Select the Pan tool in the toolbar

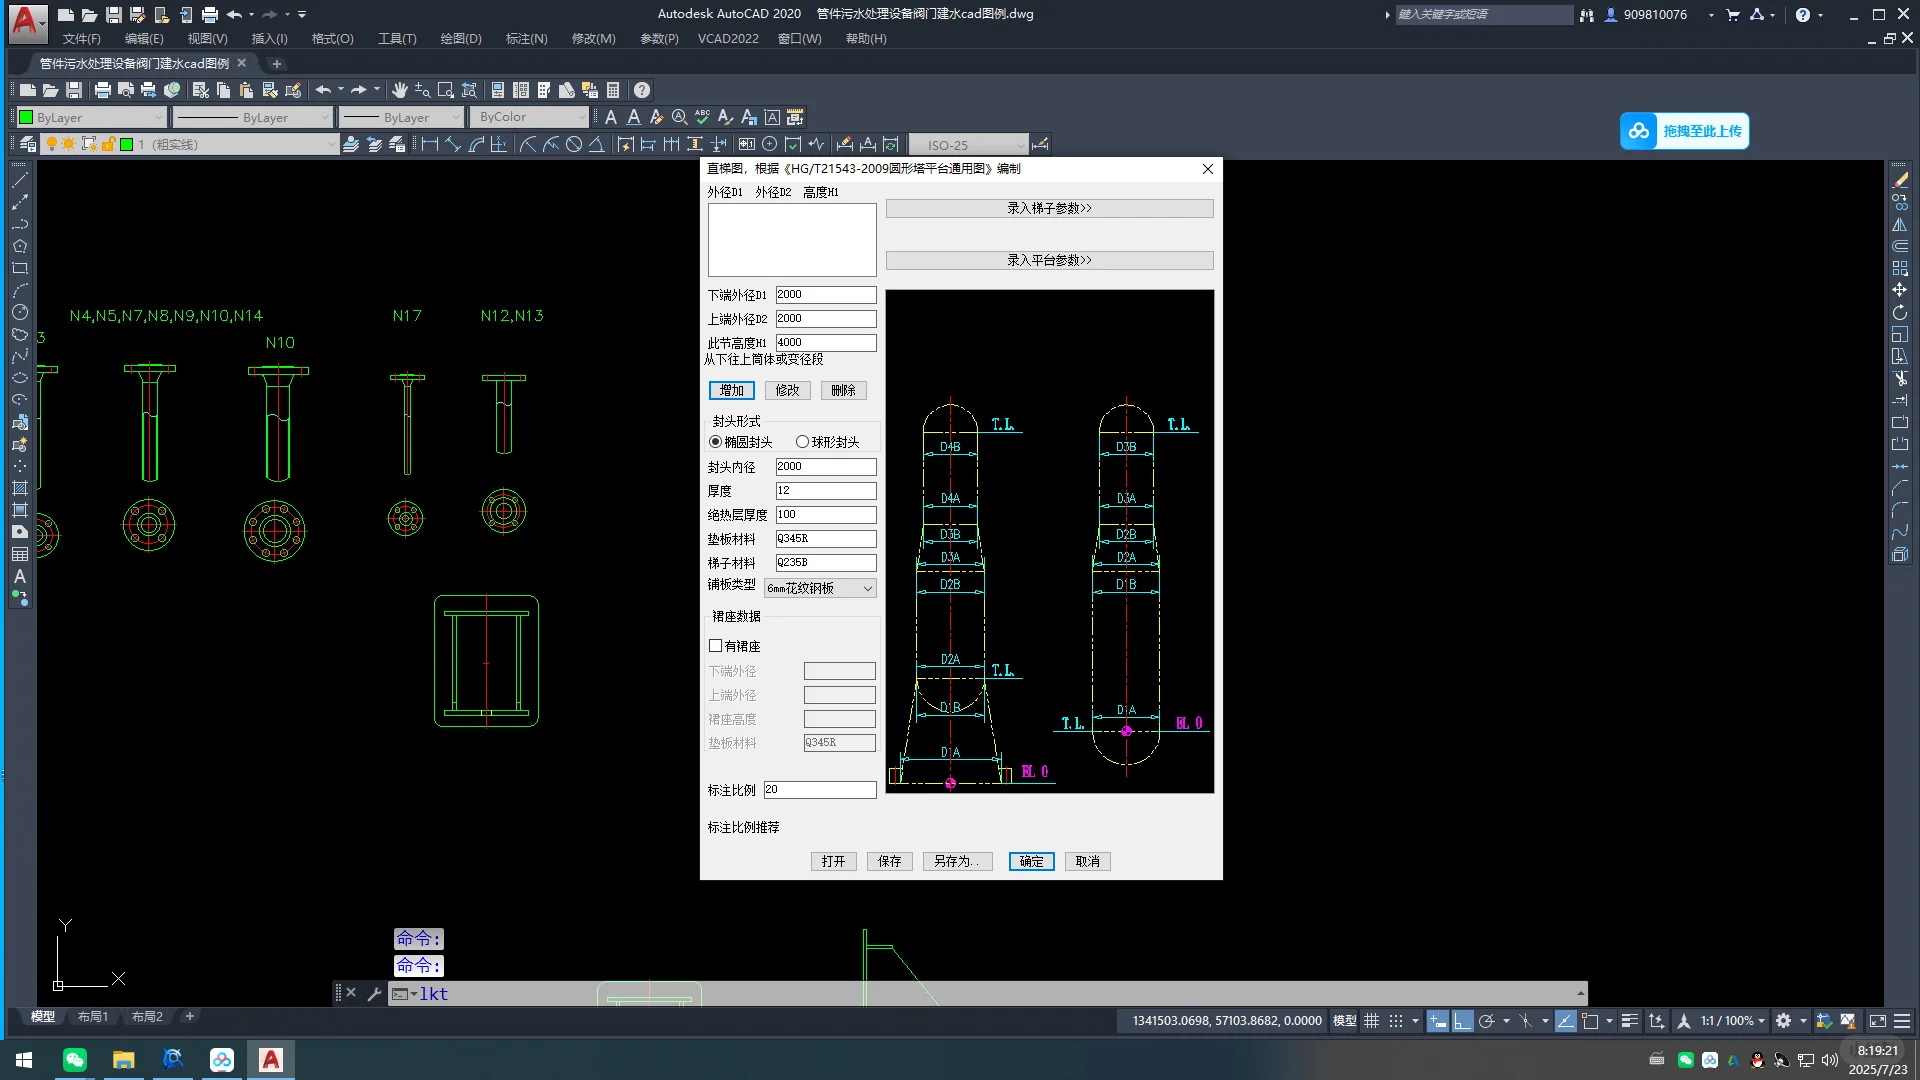pyautogui.click(x=399, y=90)
